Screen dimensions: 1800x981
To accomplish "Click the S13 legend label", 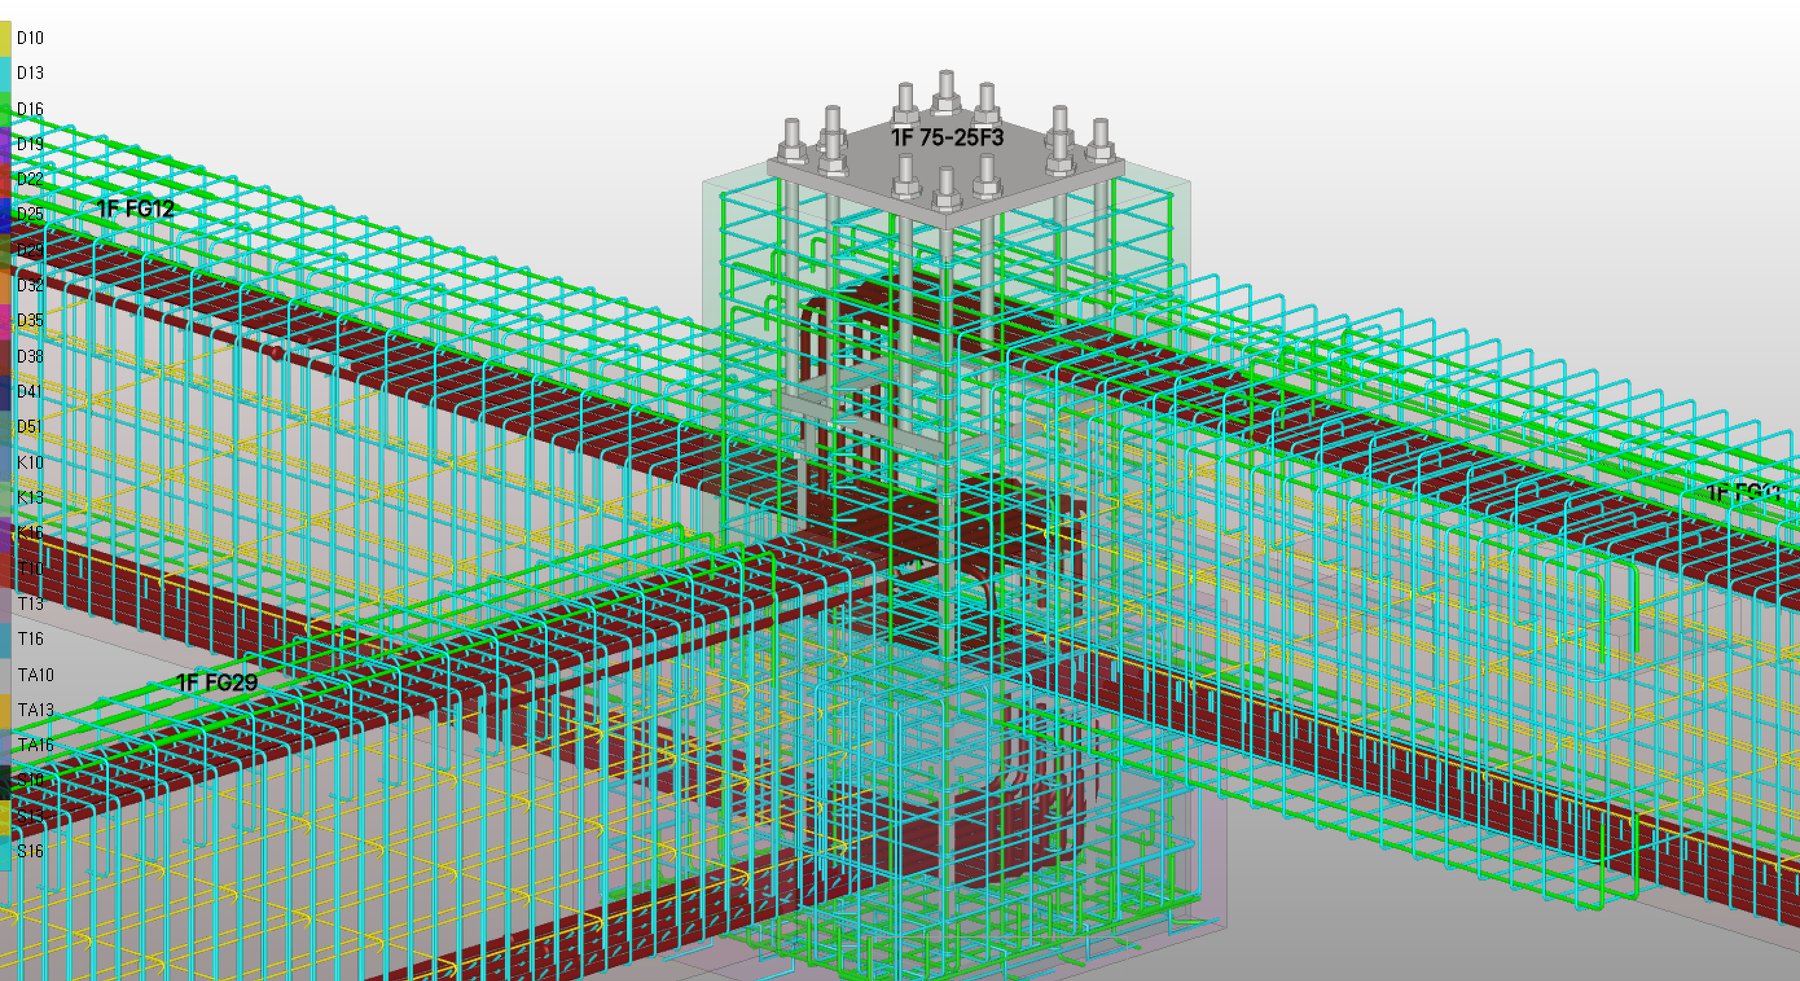I will (30, 816).
